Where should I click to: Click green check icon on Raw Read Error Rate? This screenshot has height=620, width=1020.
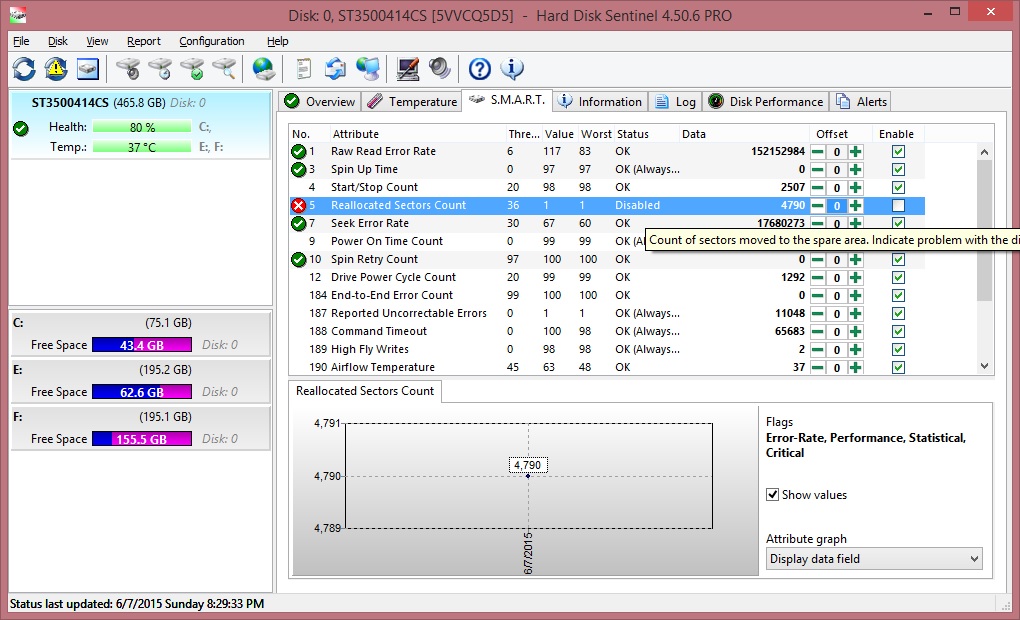coord(299,152)
